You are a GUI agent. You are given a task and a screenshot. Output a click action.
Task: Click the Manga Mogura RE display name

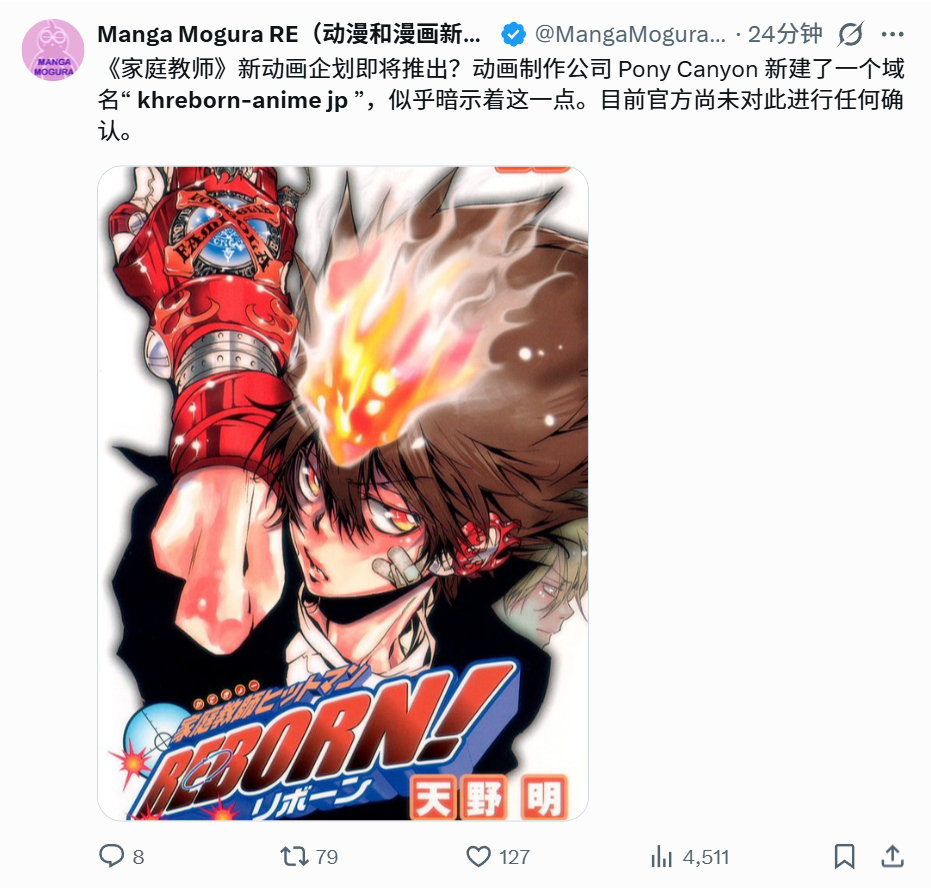[x=289, y=34]
